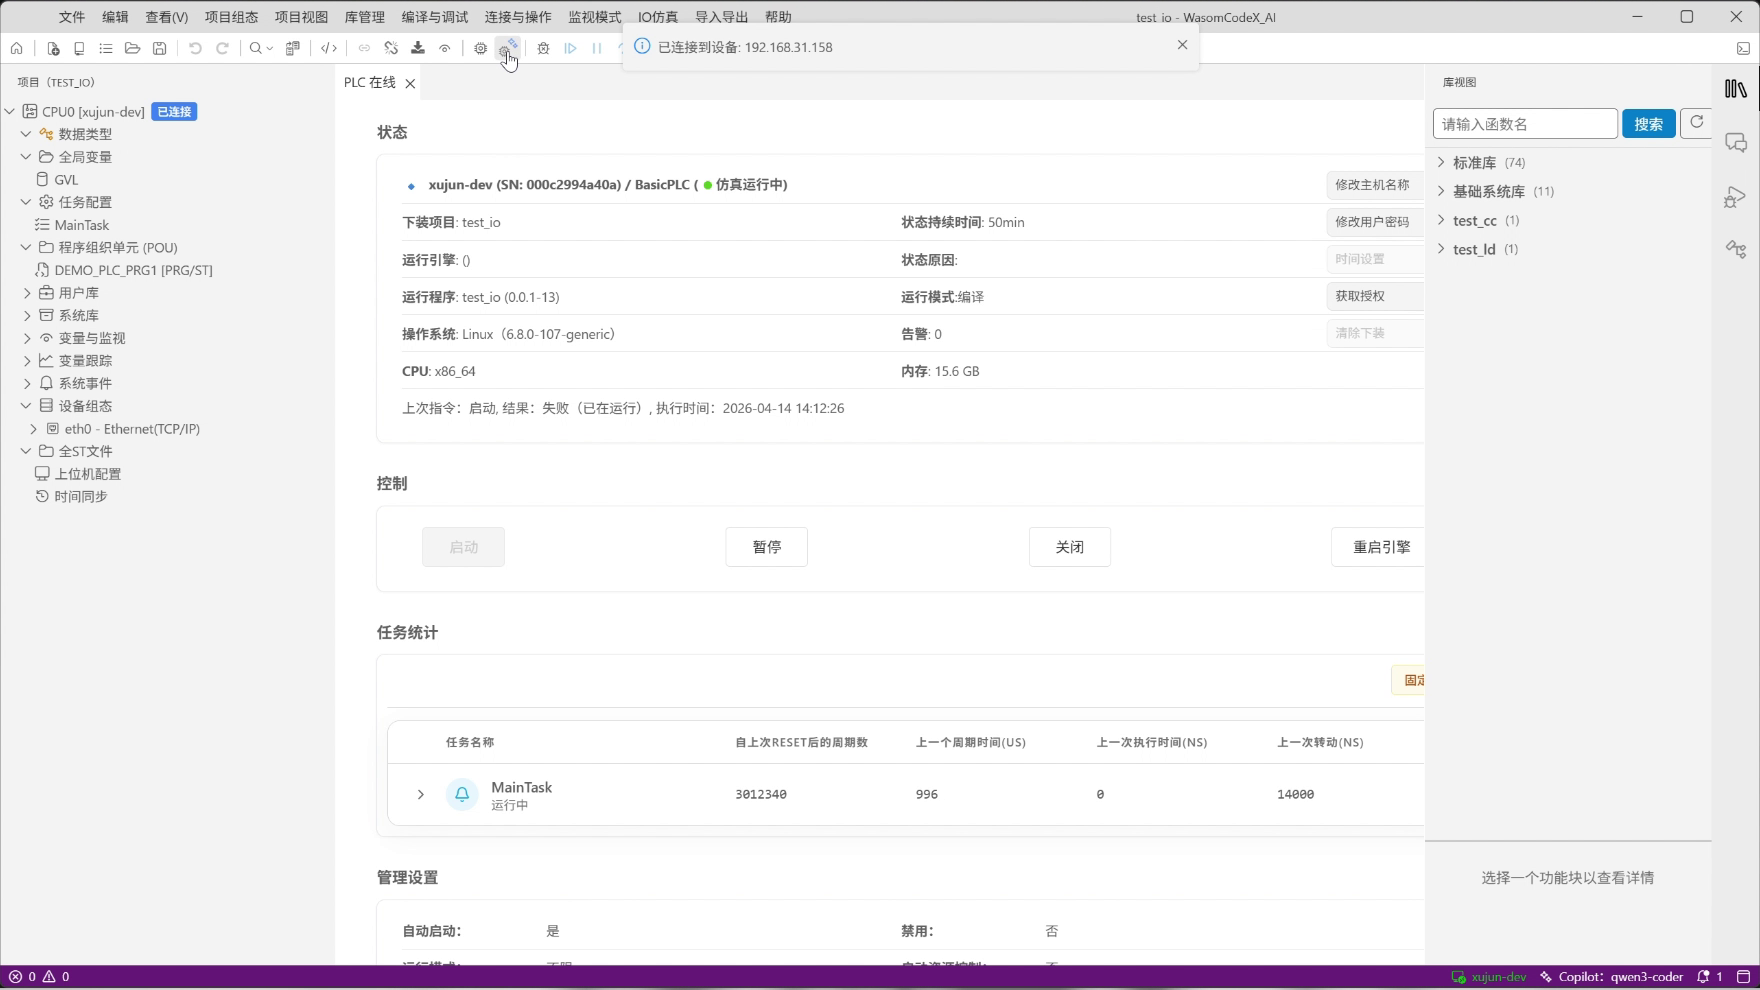Click the open folder toolbar icon
Image resolution: width=1760 pixels, height=990 pixels.
coord(132,48)
